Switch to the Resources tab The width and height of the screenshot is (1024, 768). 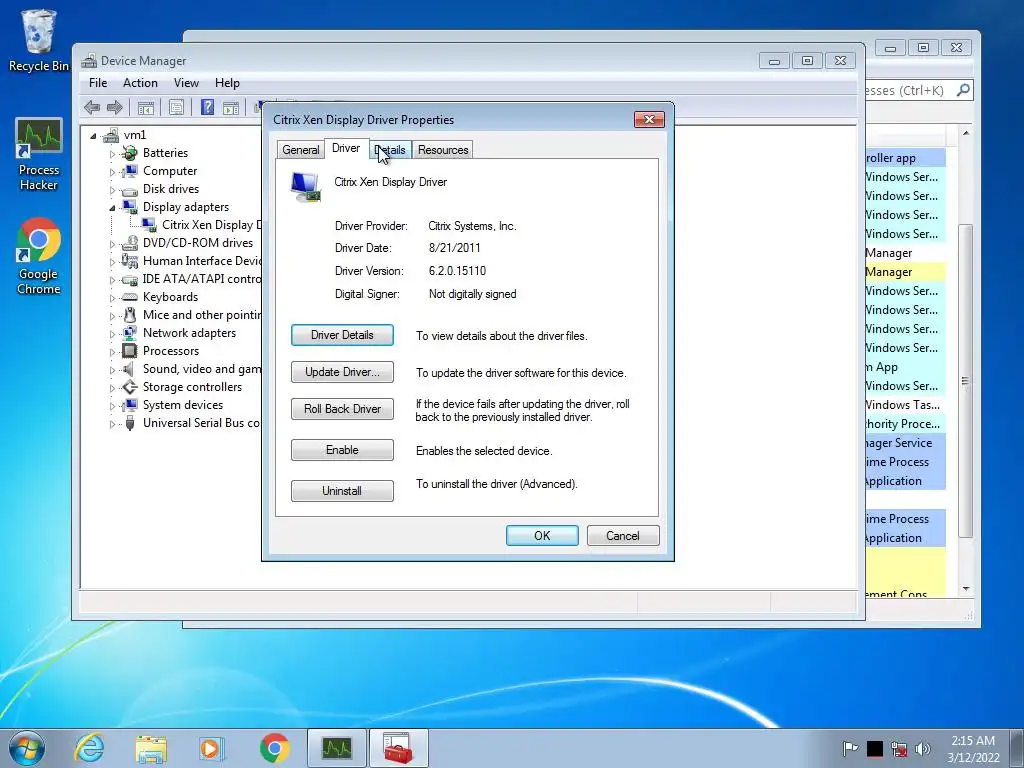pos(443,150)
